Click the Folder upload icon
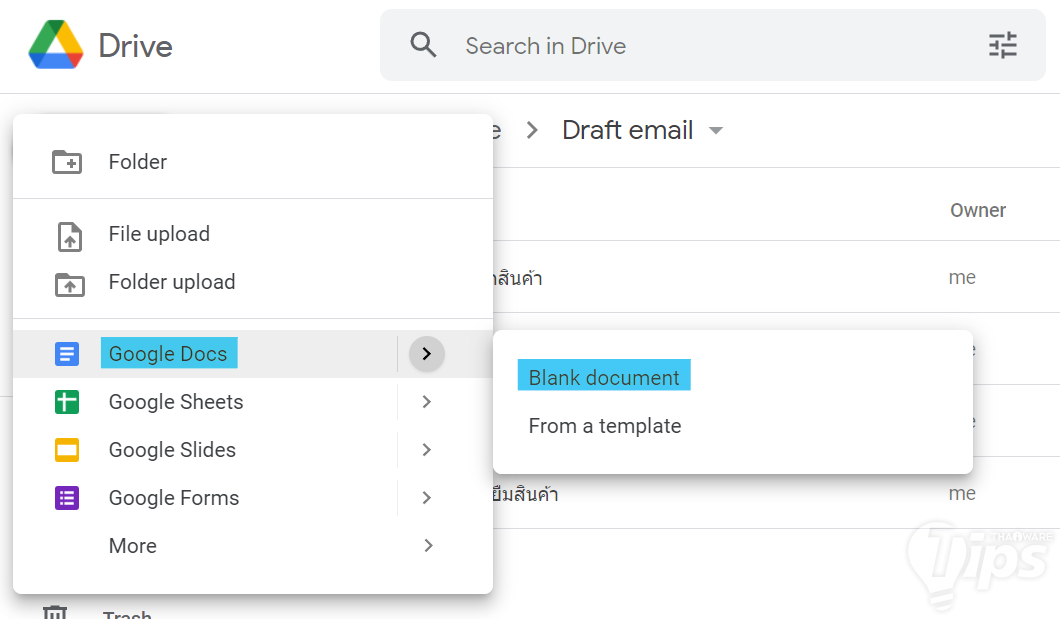1060x619 pixels. tap(68, 283)
